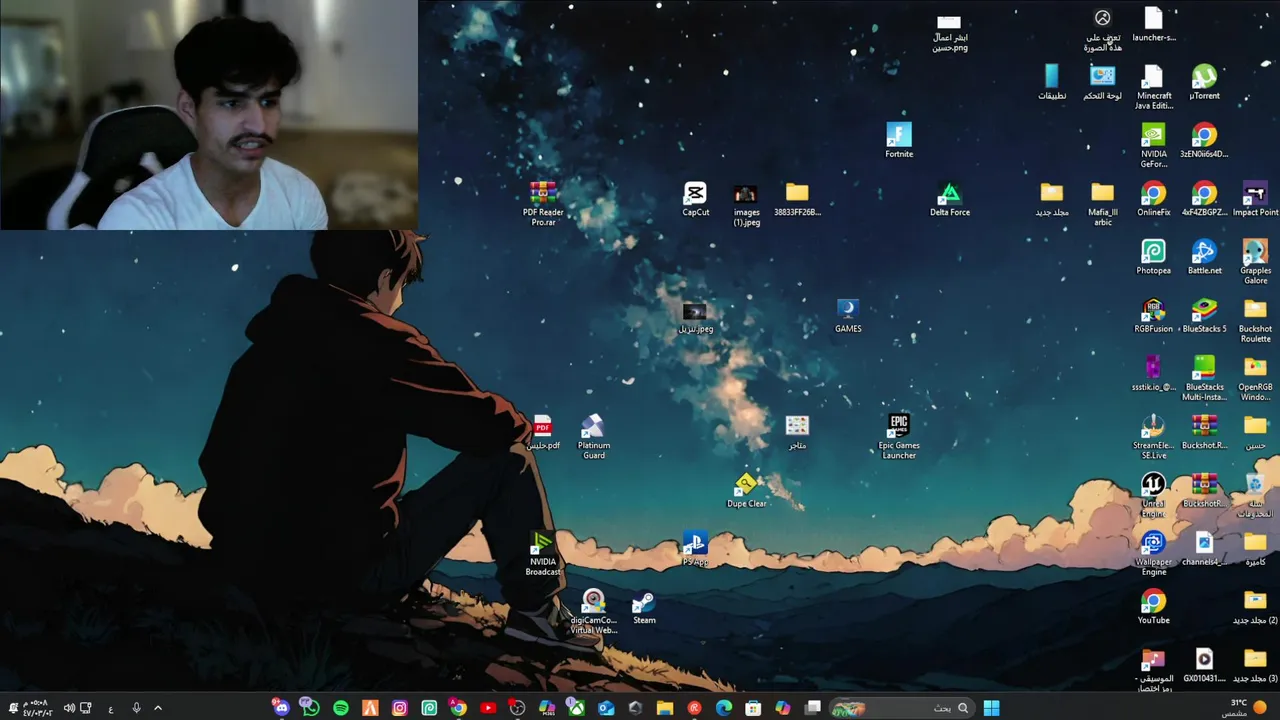Open Outlook from the taskbar
1280x720 pixels.
point(606,708)
